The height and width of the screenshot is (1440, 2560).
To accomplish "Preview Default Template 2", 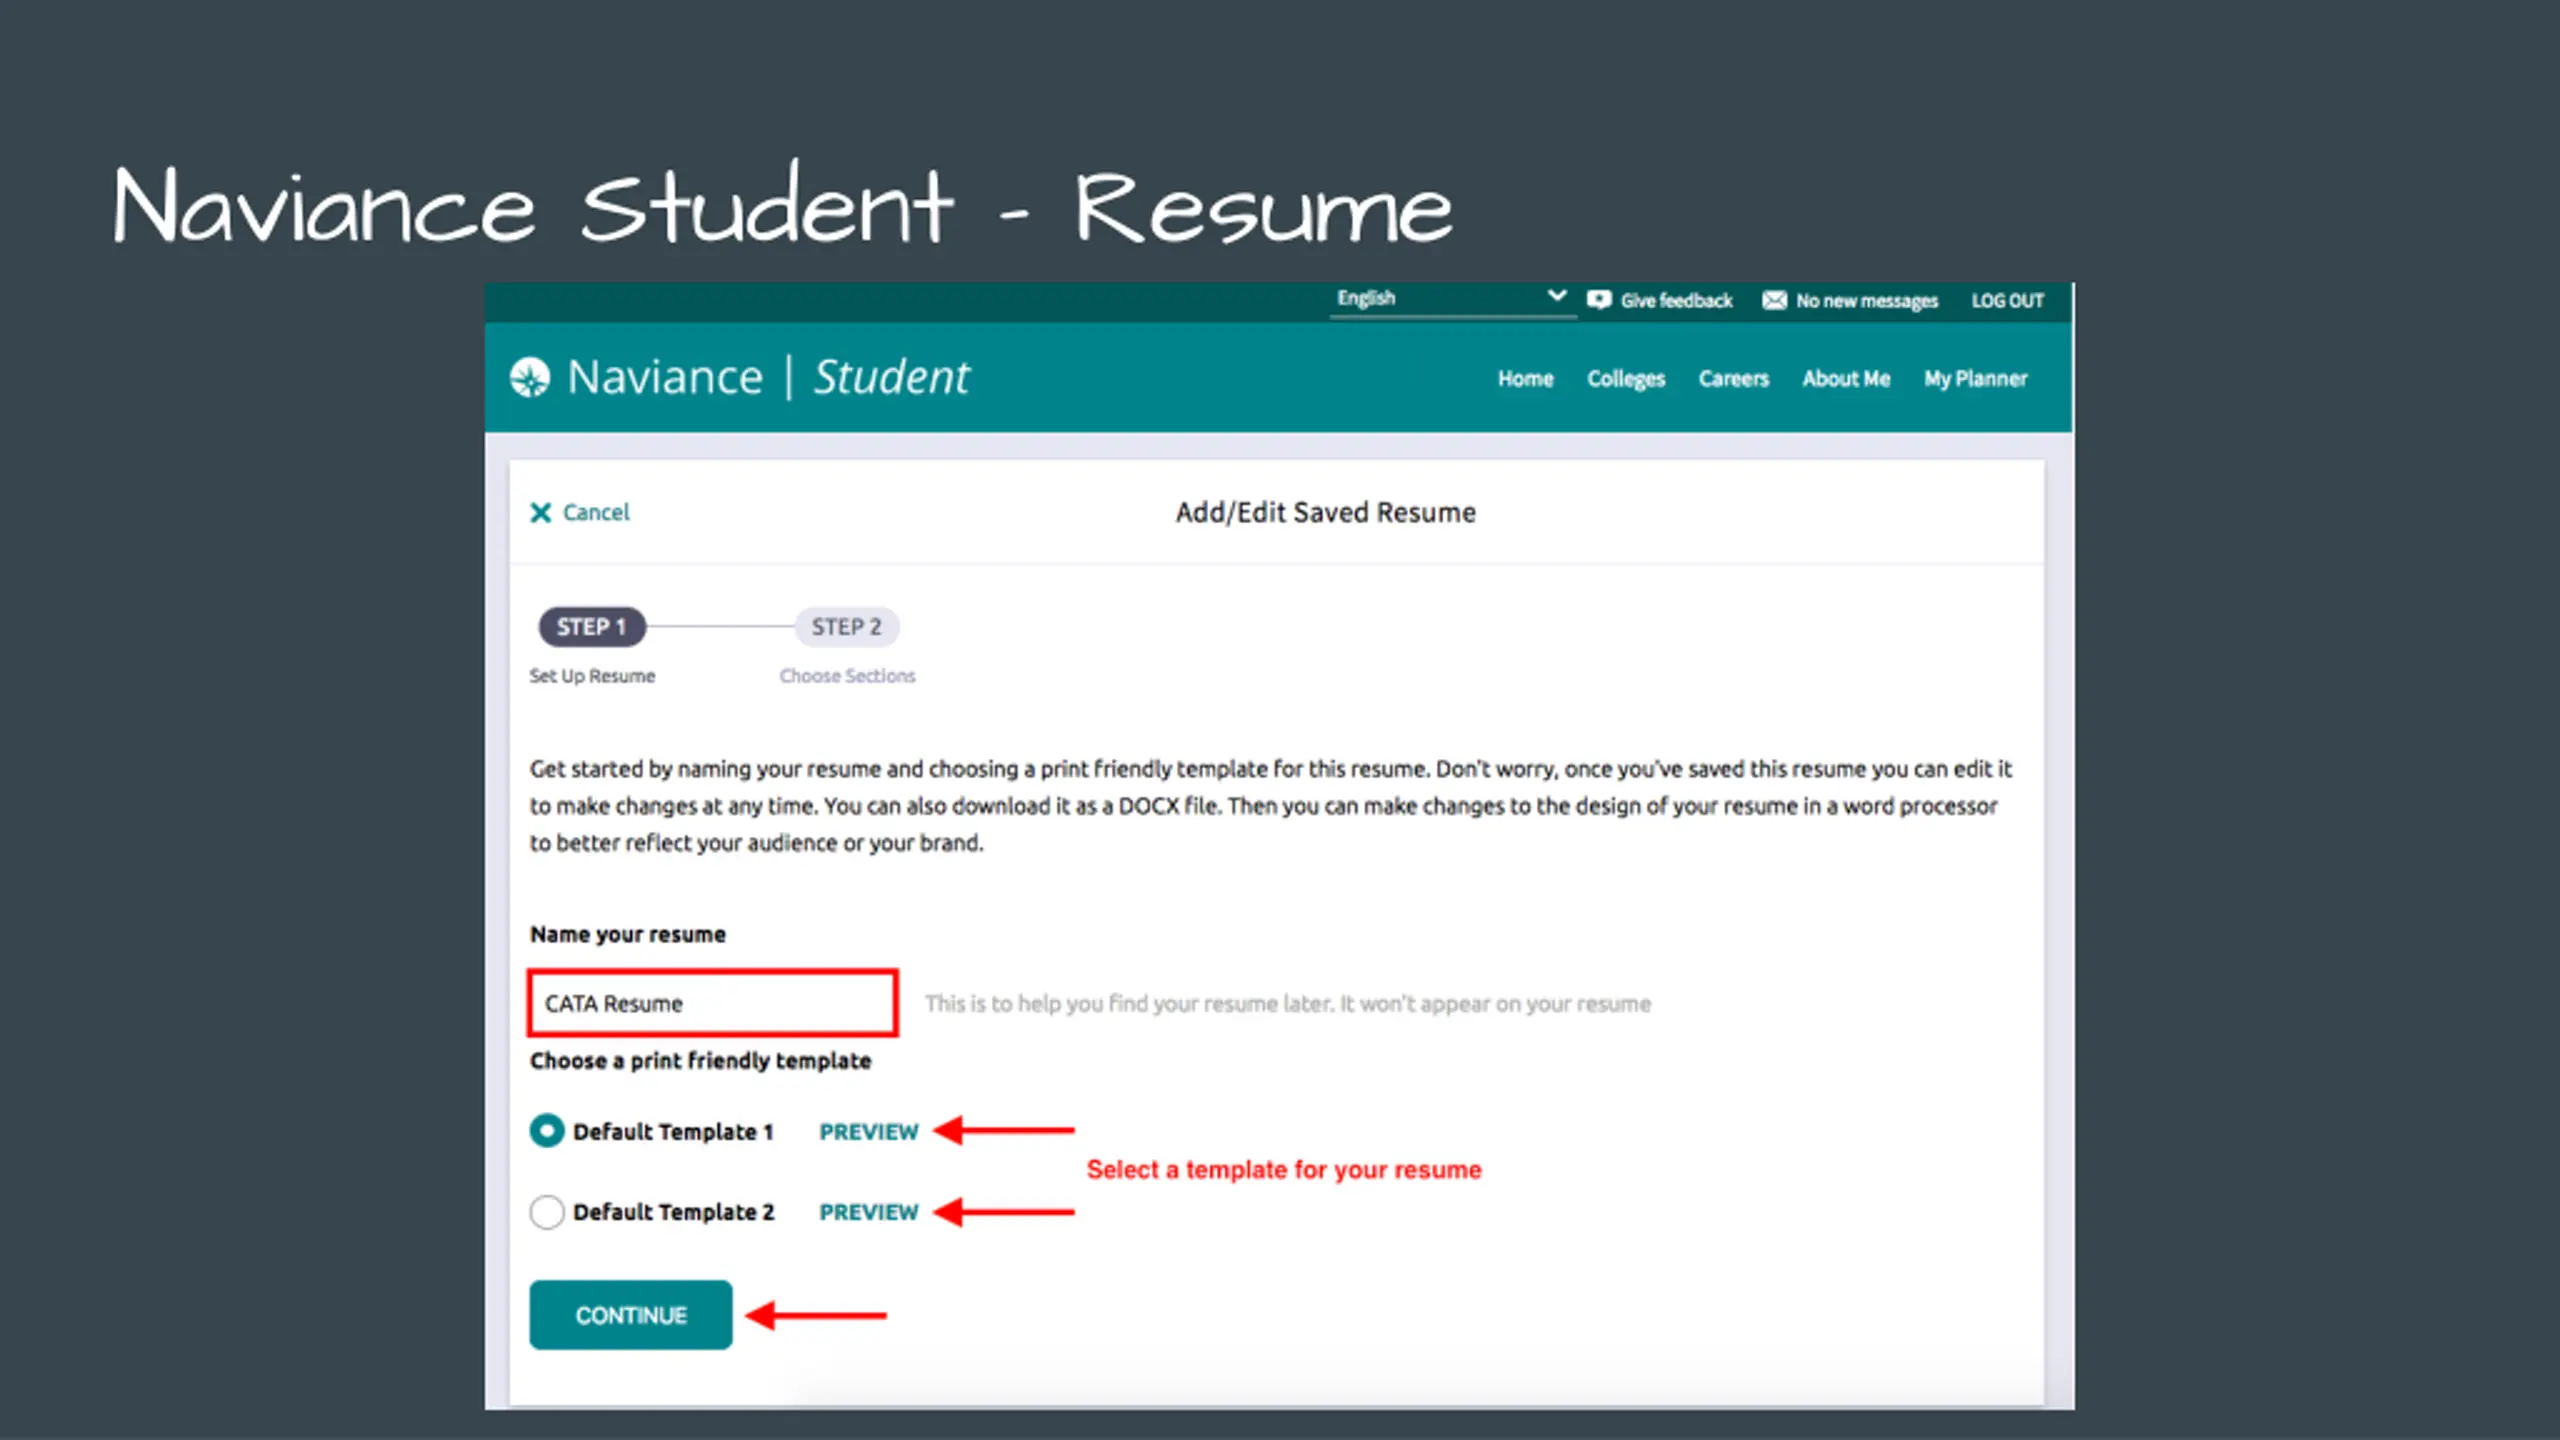I will [868, 1212].
